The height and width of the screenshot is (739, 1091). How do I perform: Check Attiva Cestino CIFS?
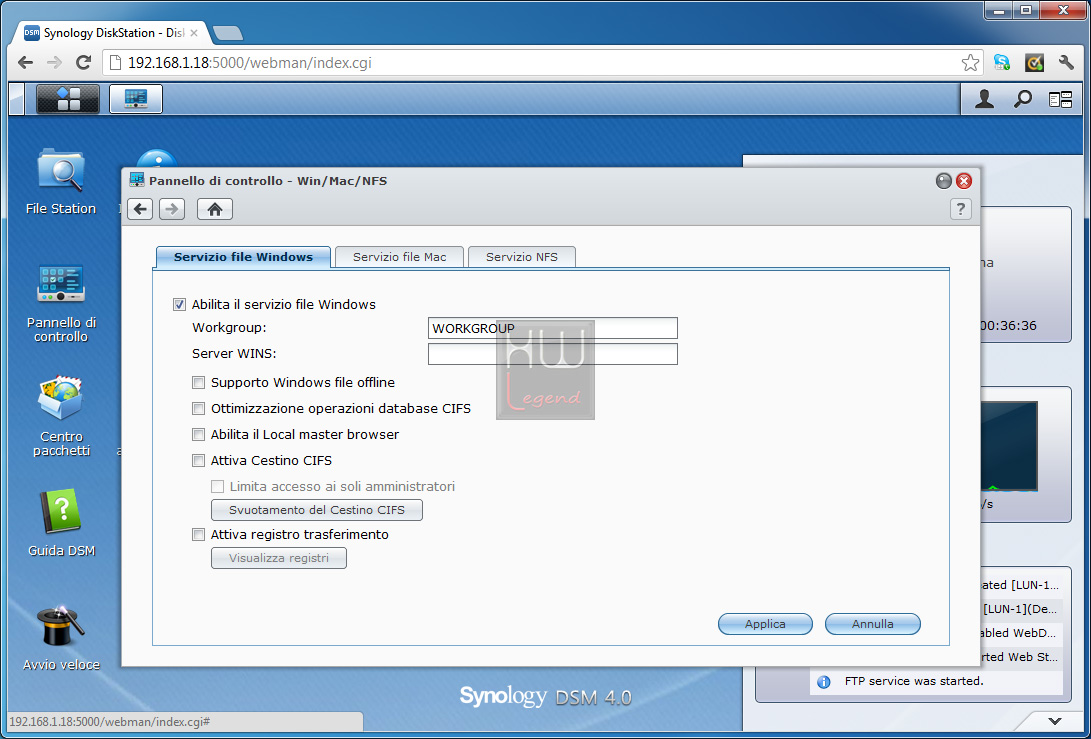click(x=199, y=461)
